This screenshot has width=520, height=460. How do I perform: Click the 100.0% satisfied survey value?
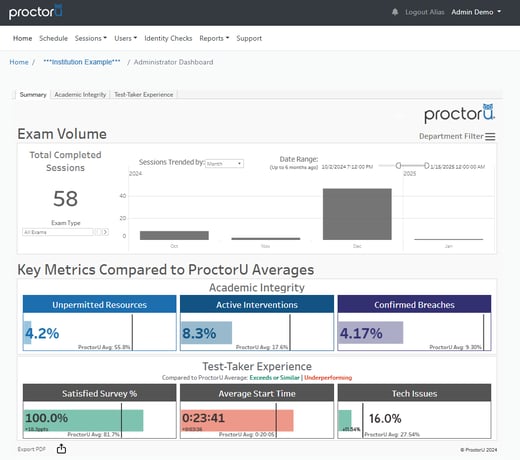(46, 418)
